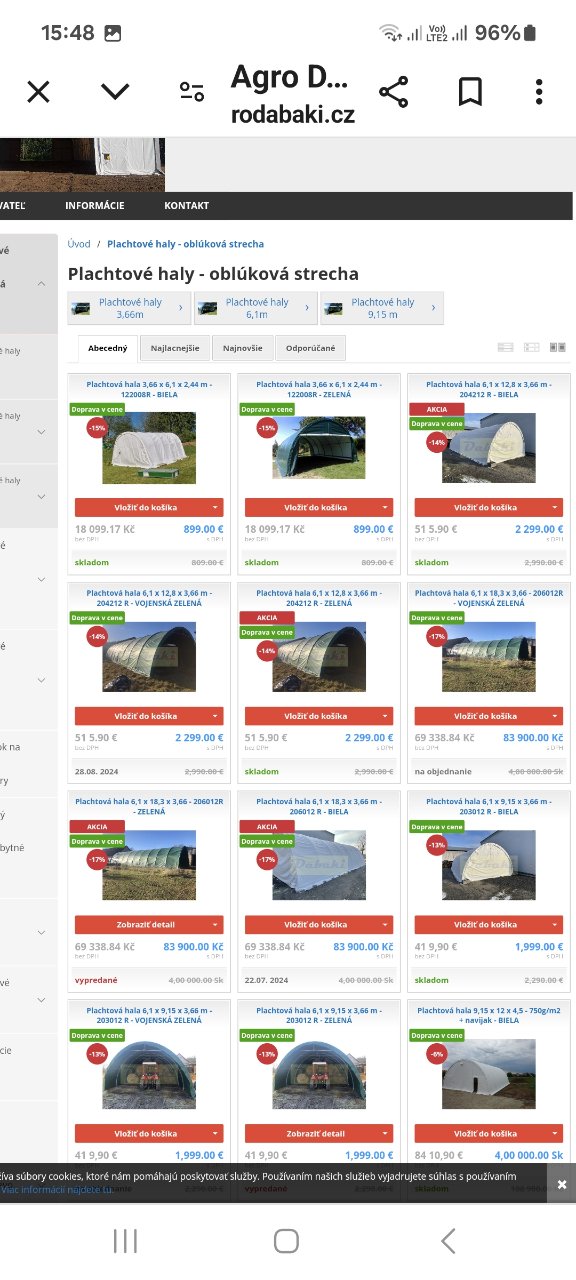Expand the Plachtové haly 9,15 m category
The width and height of the screenshot is (576, 1280).
[x=382, y=308]
